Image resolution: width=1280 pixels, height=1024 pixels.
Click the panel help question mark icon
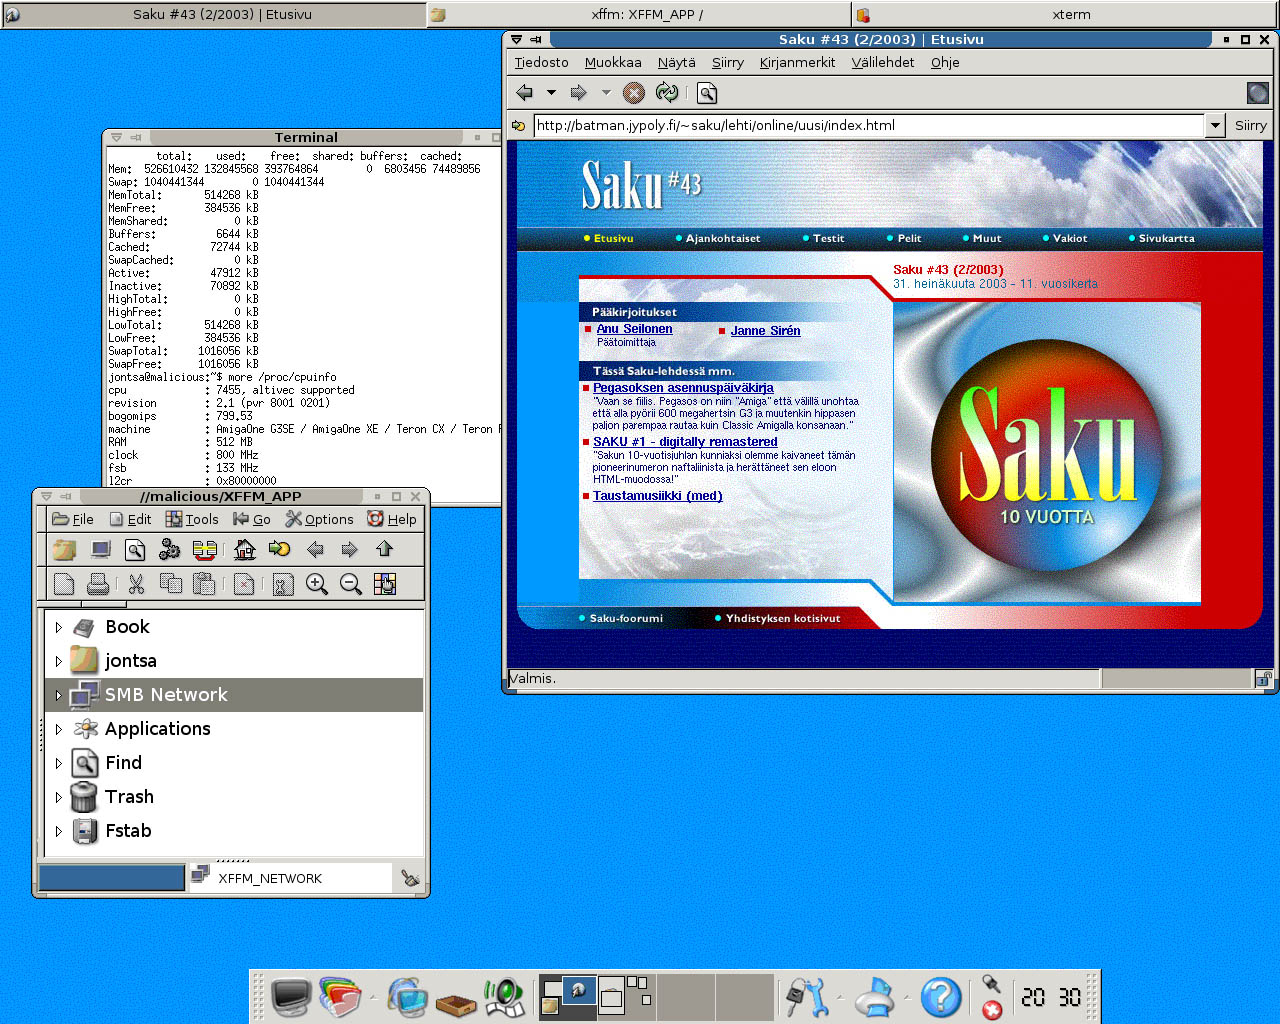pyautogui.click(x=940, y=997)
